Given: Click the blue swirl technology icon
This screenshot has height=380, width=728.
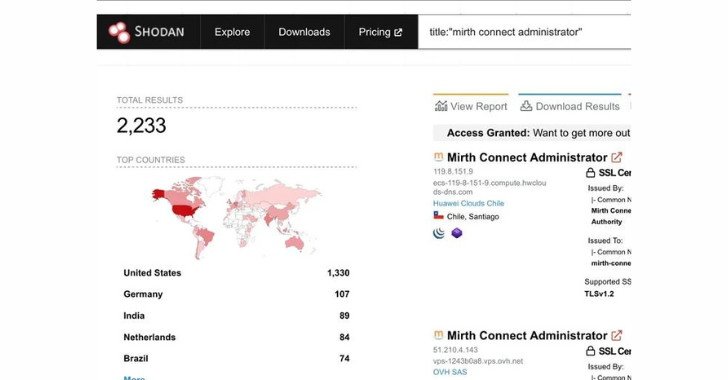Looking at the screenshot, I should [x=439, y=233].
